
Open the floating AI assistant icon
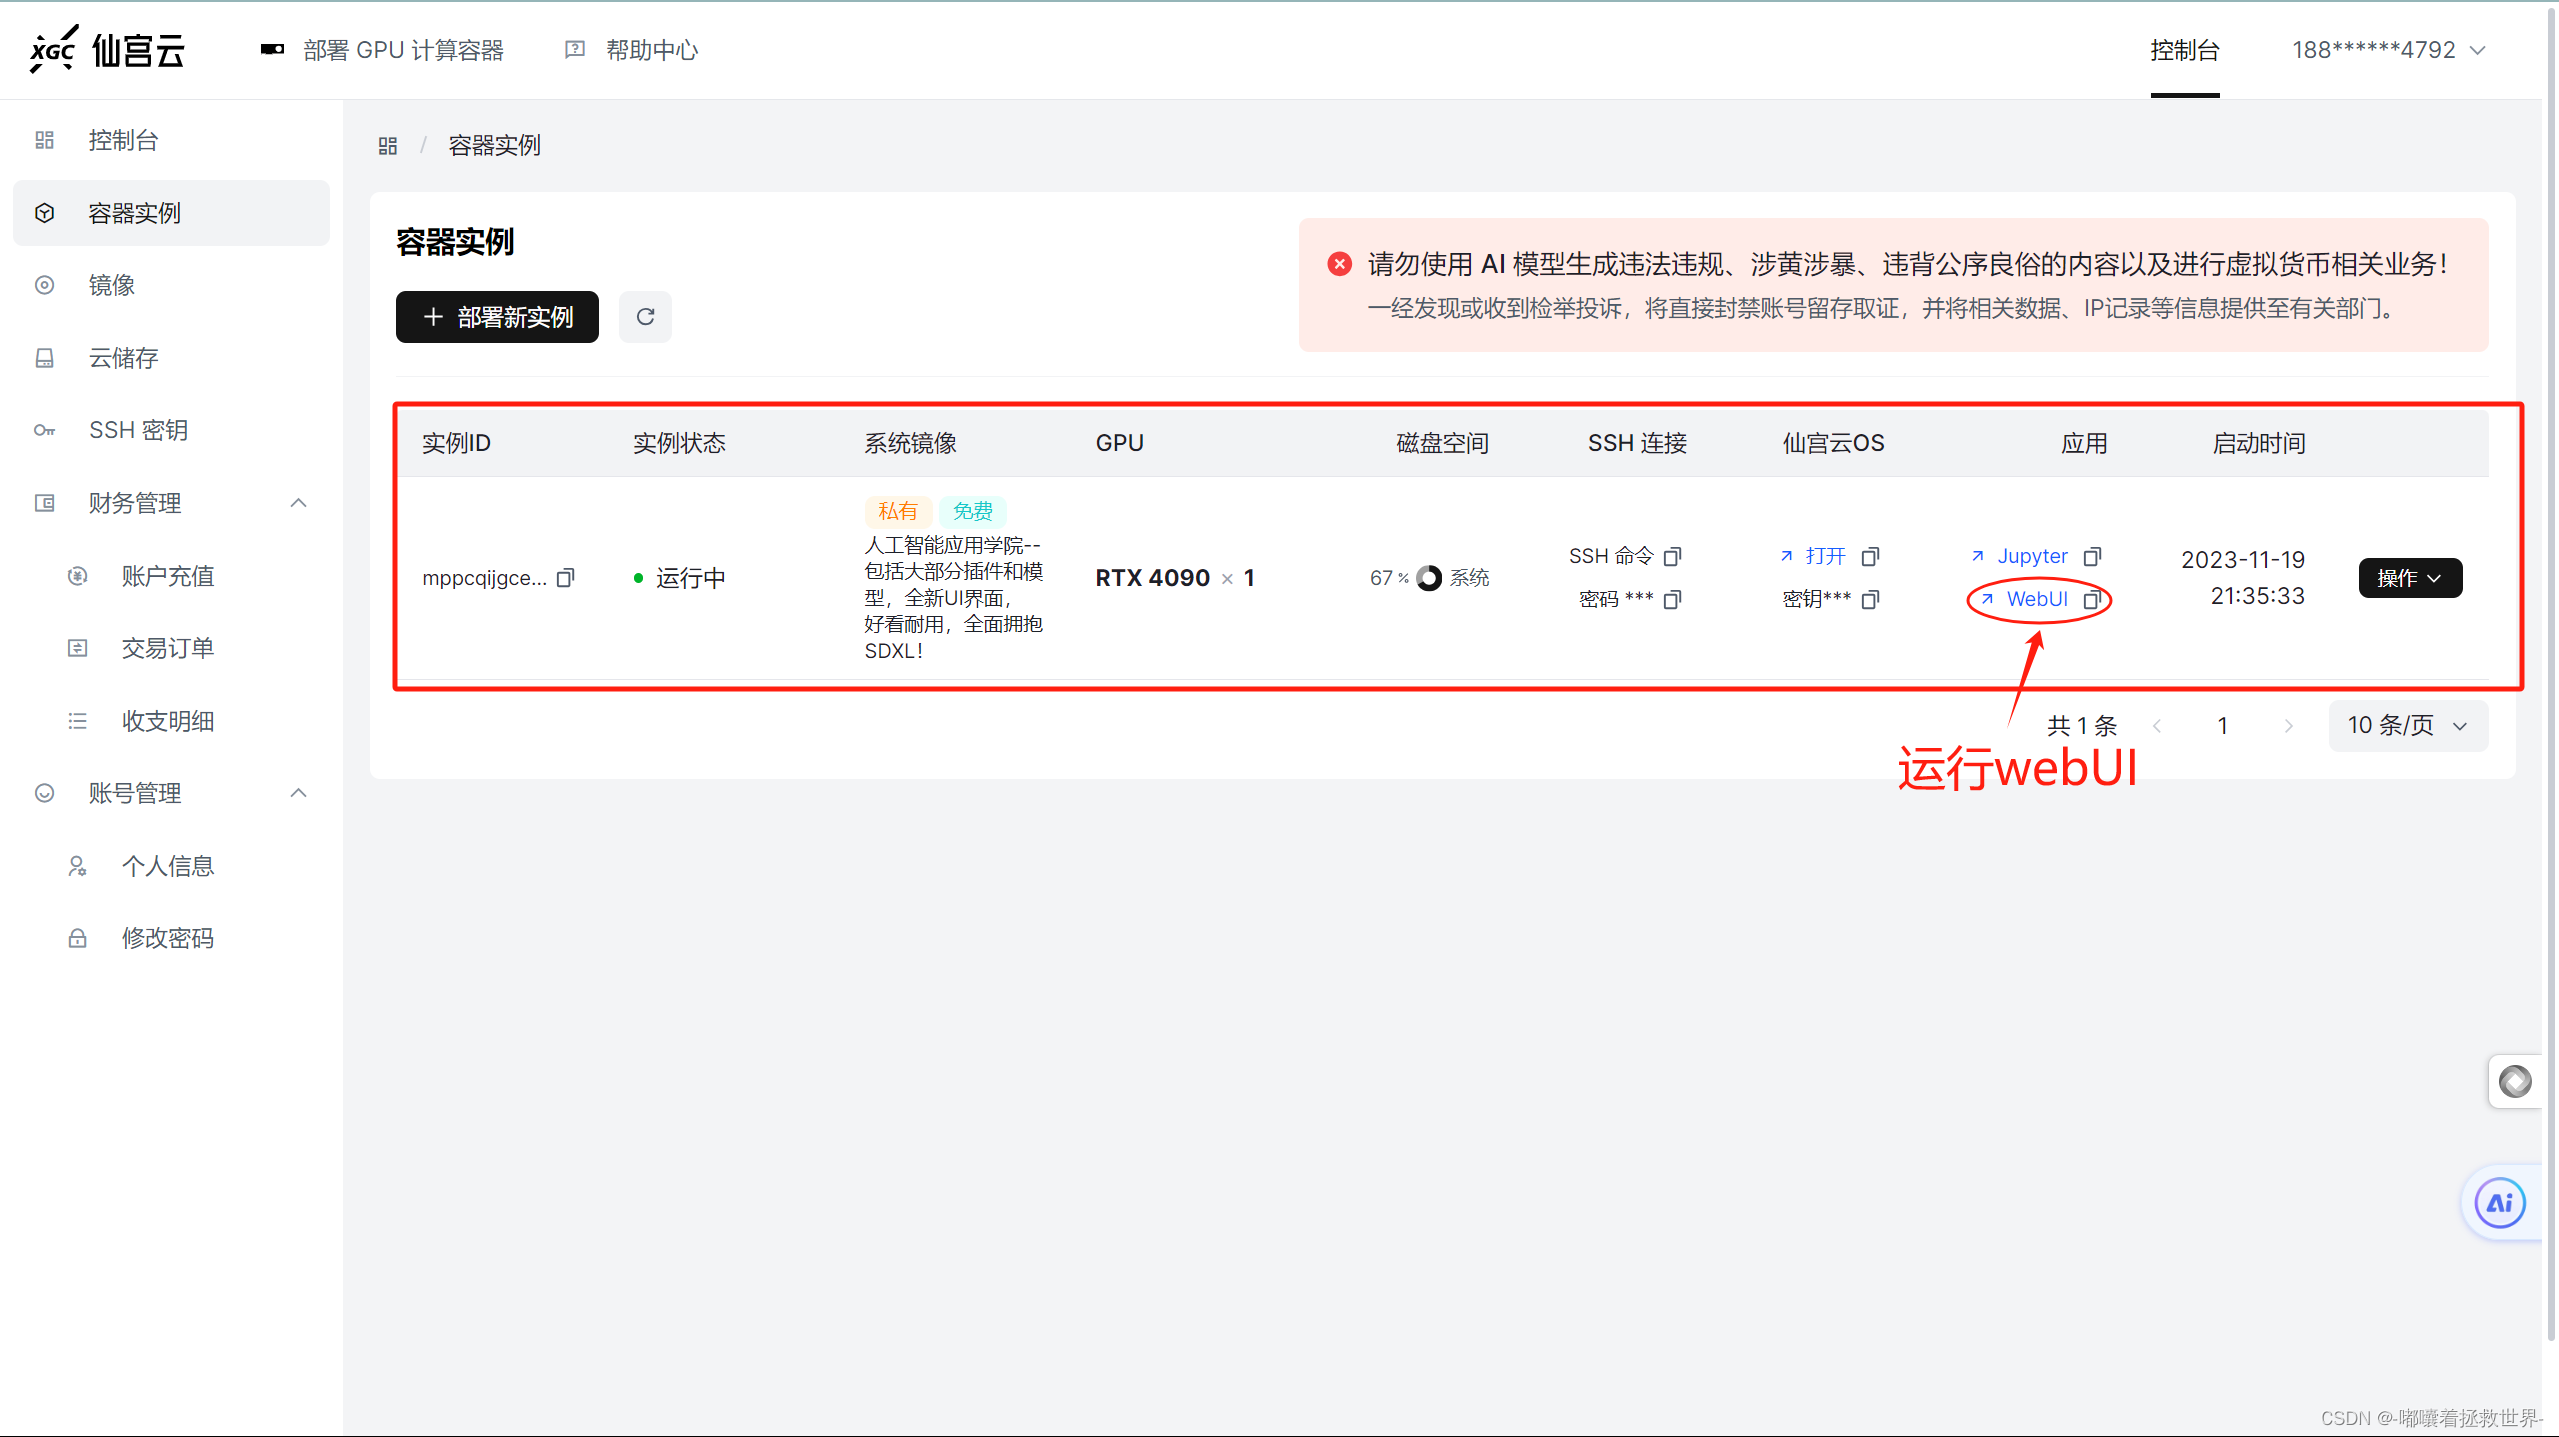[x=2499, y=1203]
